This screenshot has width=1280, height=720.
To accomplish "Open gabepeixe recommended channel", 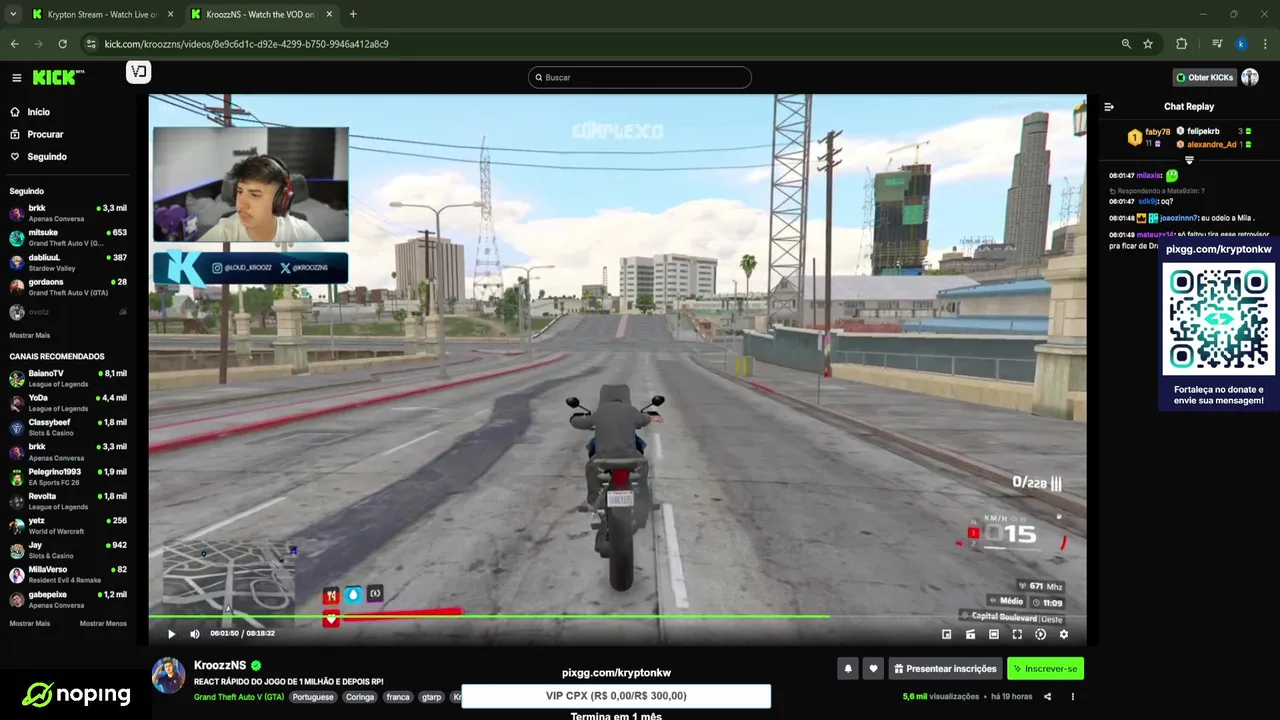I will (68, 599).
